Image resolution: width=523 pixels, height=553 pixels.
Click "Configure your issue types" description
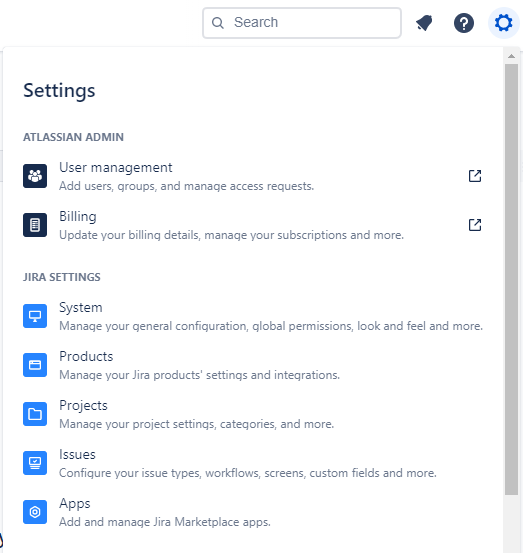(248, 473)
